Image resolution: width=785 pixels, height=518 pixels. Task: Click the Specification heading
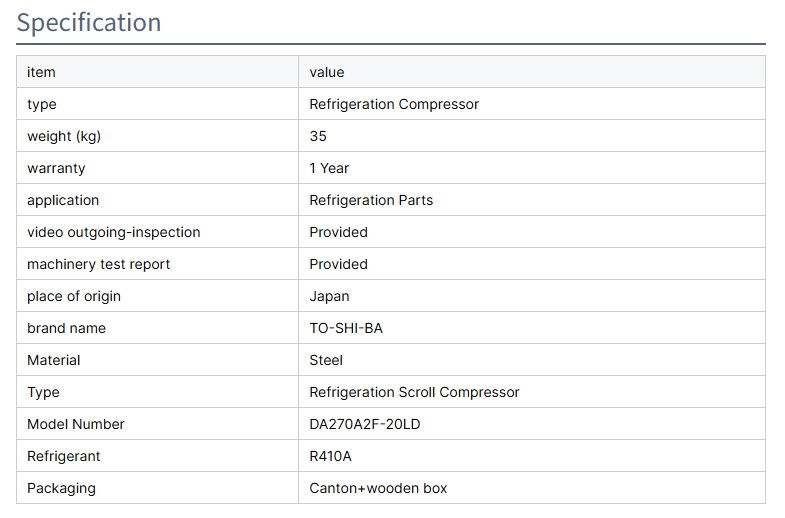(x=89, y=22)
